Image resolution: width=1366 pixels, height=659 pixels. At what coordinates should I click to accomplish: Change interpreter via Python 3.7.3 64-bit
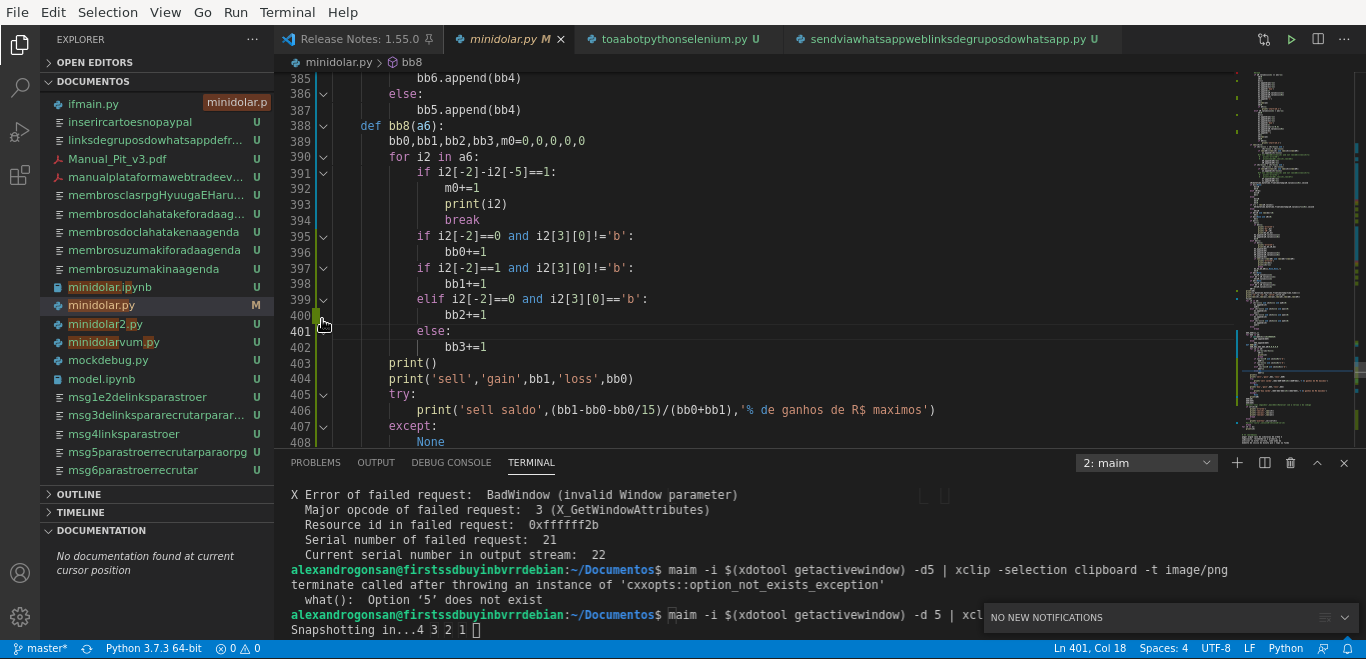153,648
